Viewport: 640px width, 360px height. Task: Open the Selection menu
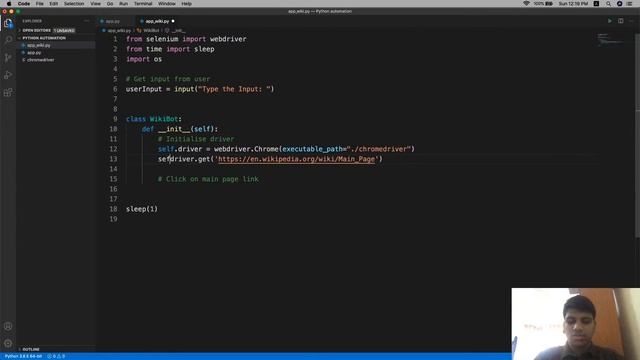click(74, 4)
